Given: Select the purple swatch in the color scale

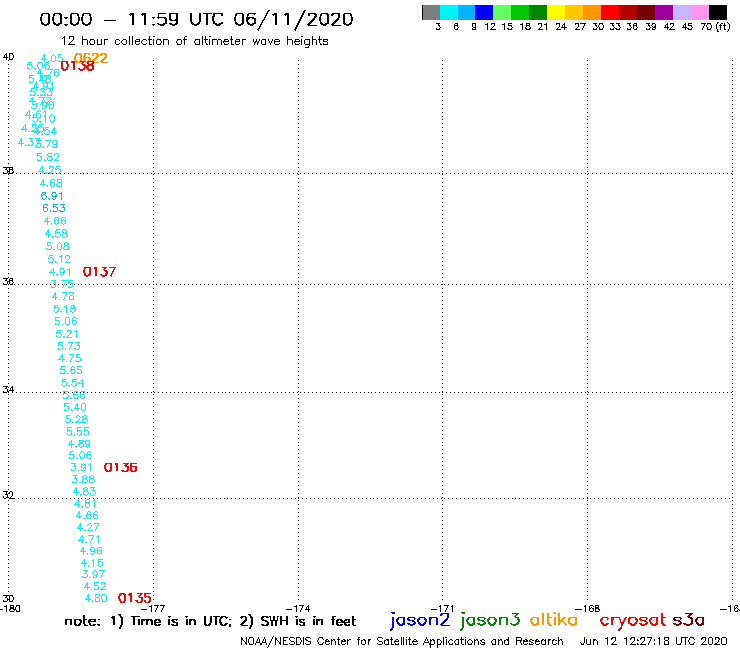Looking at the screenshot, I should [664, 12].
